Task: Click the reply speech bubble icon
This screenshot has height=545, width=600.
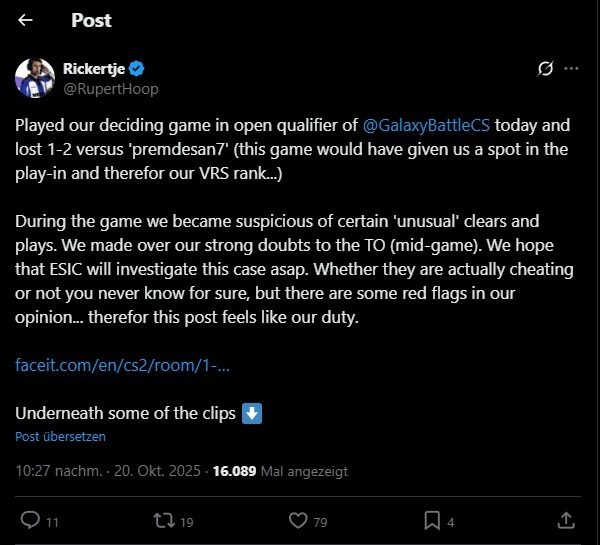Action: (29, 520)
